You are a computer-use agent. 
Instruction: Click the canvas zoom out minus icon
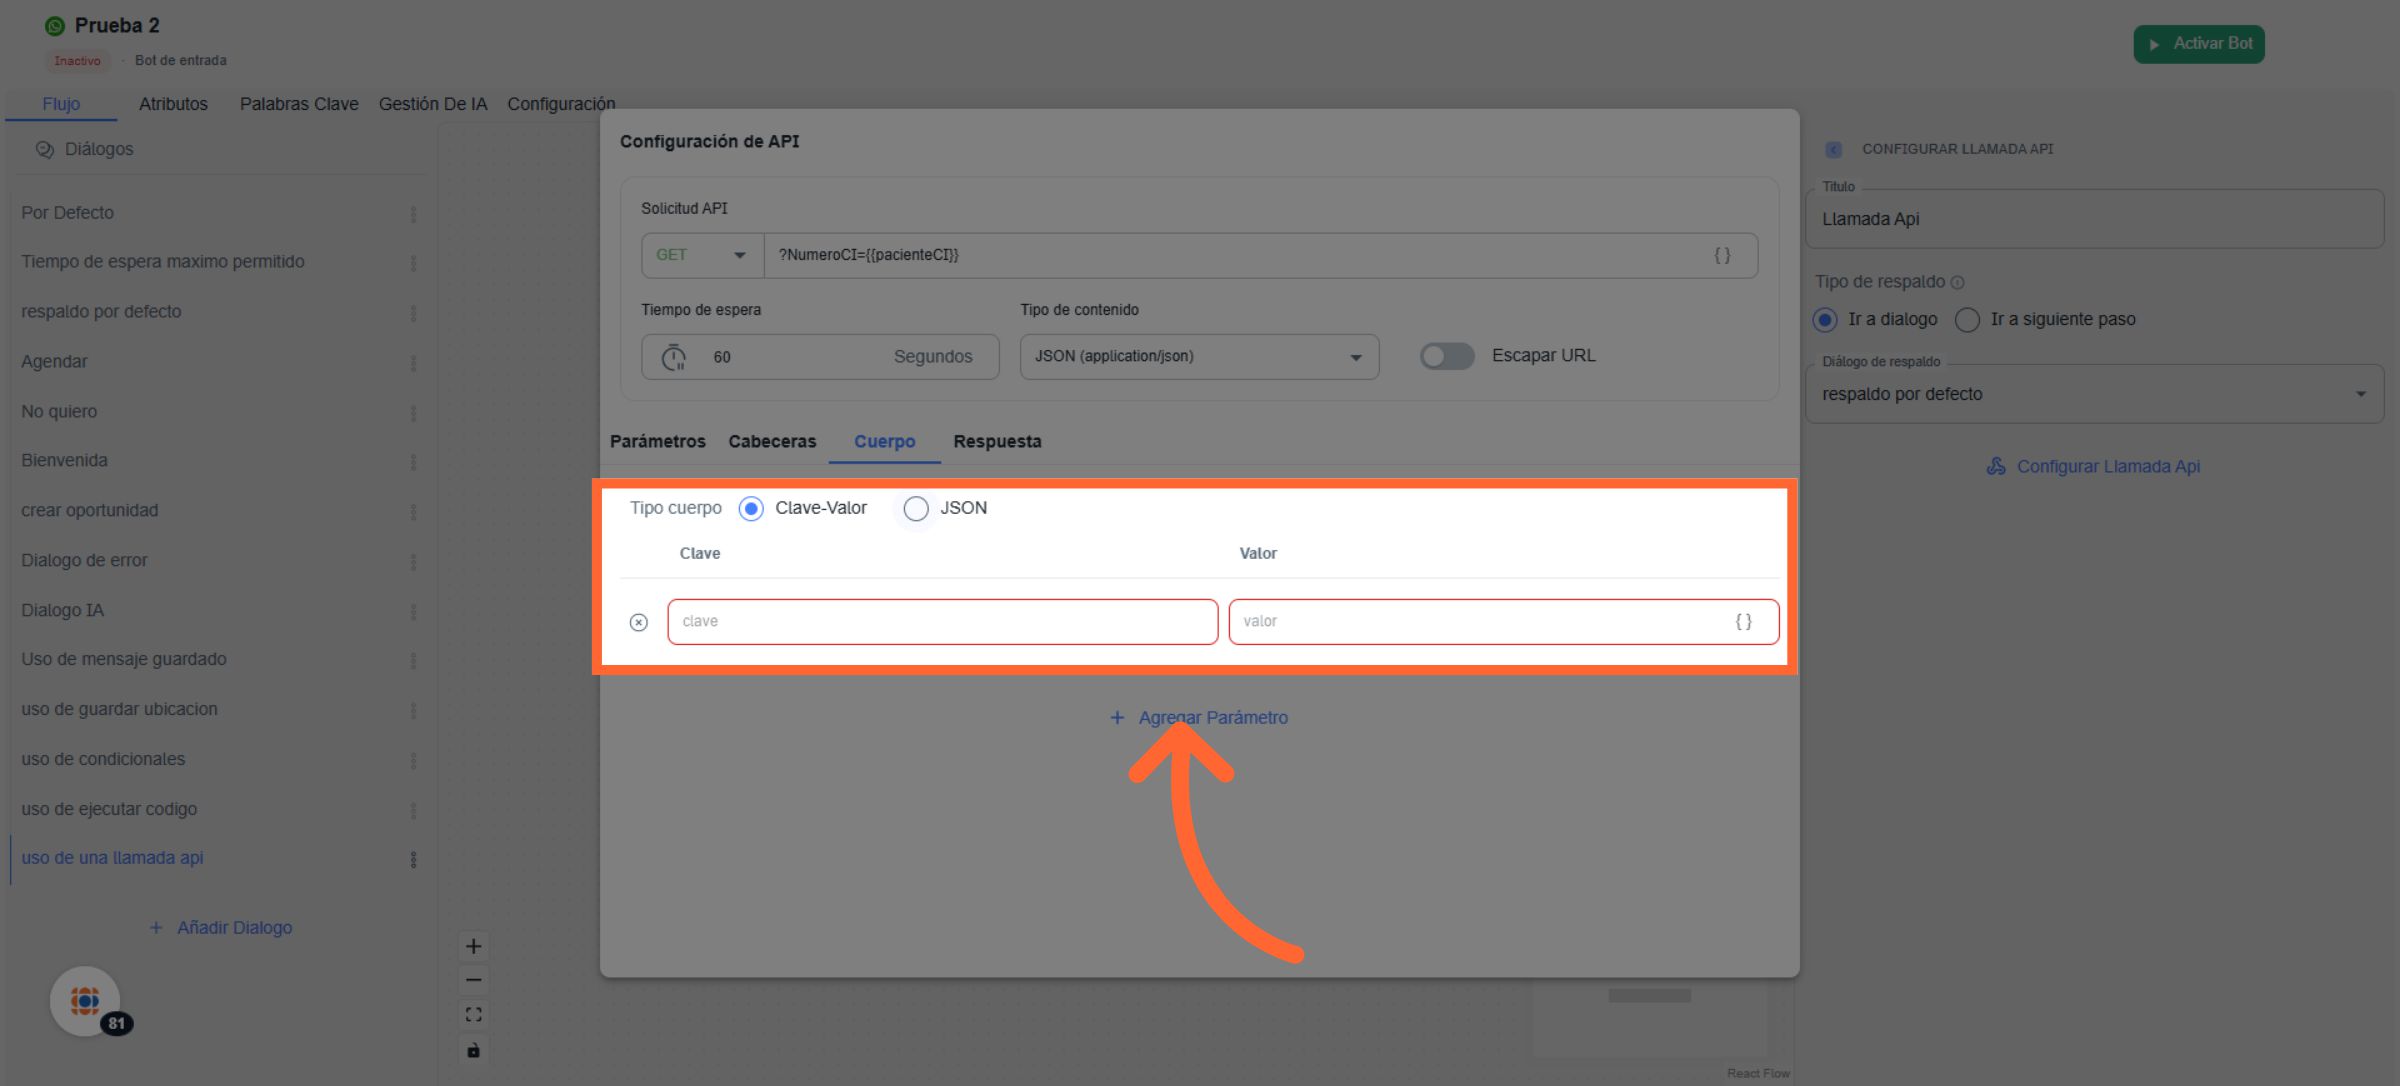(x=474, y=980)
